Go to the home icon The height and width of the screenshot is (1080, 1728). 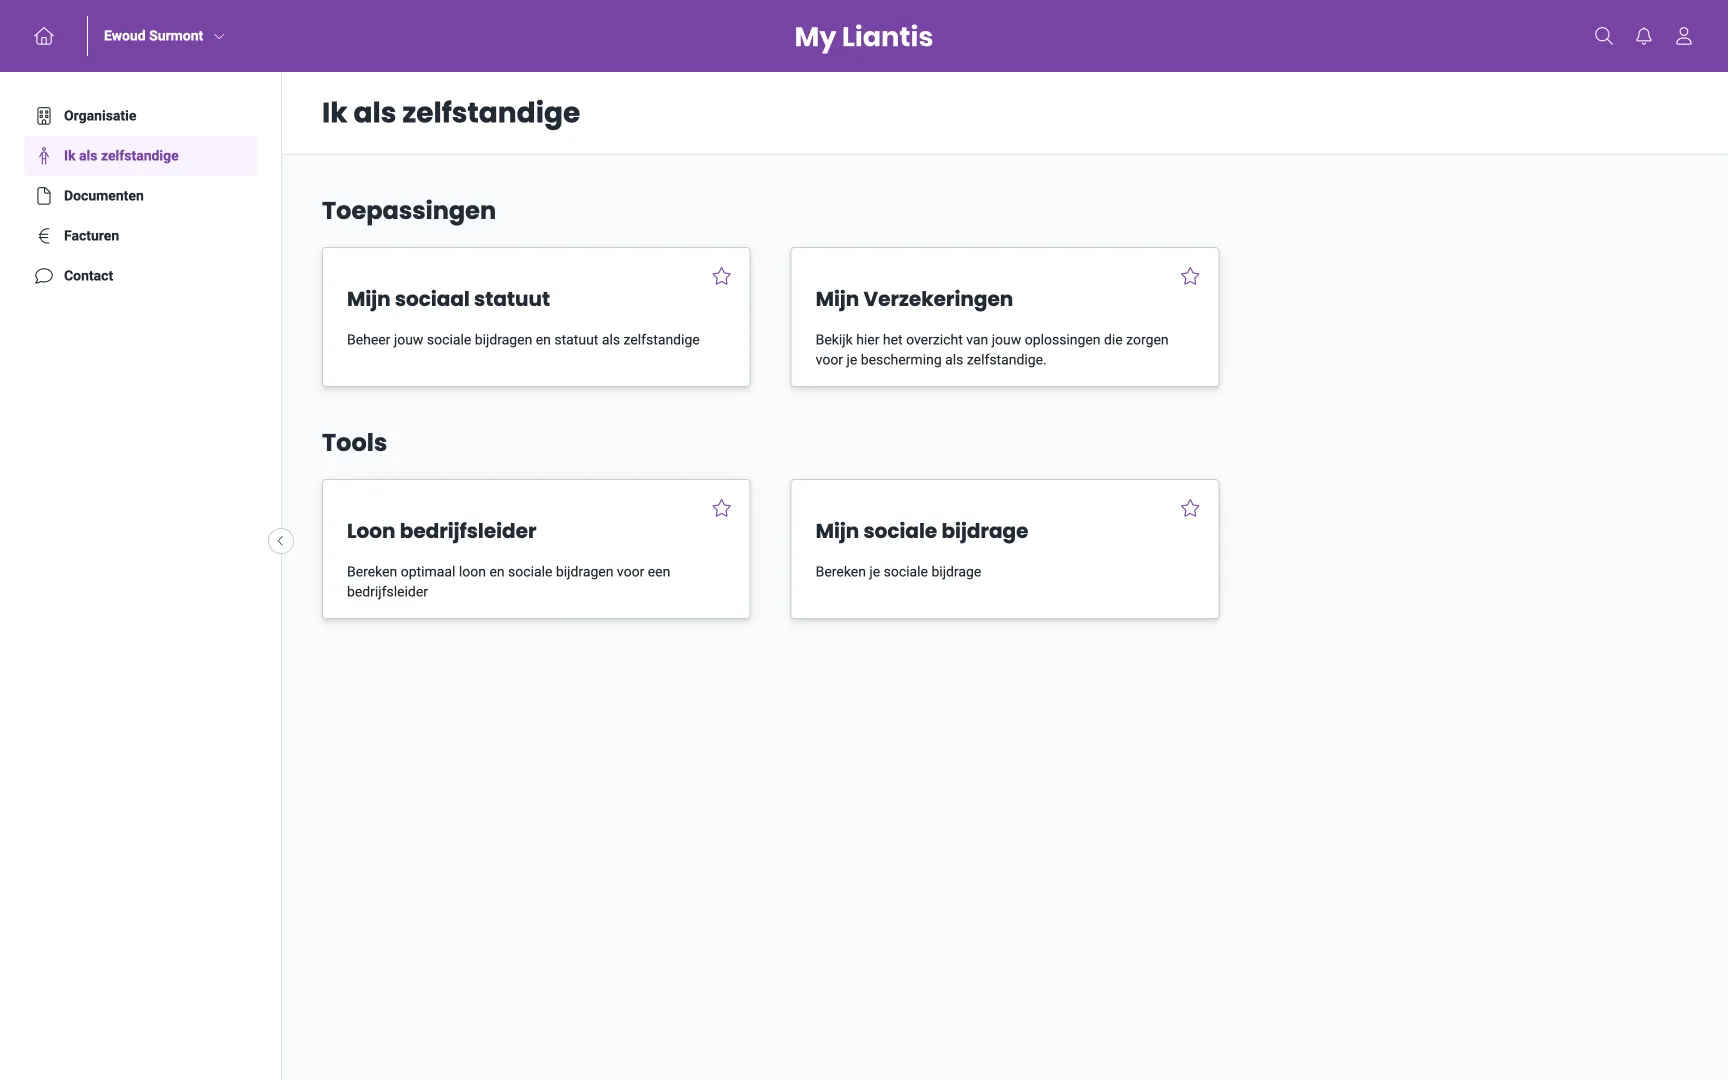point(44,36)
